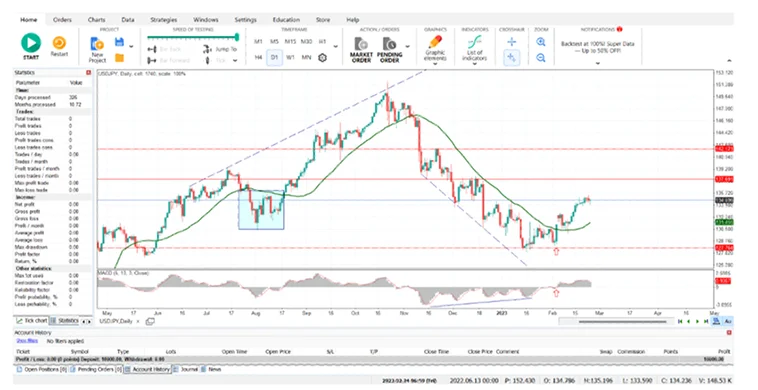Select the M5 timeframe
Viewport: 758px width, 390px height.
click(x=274, y=42)
